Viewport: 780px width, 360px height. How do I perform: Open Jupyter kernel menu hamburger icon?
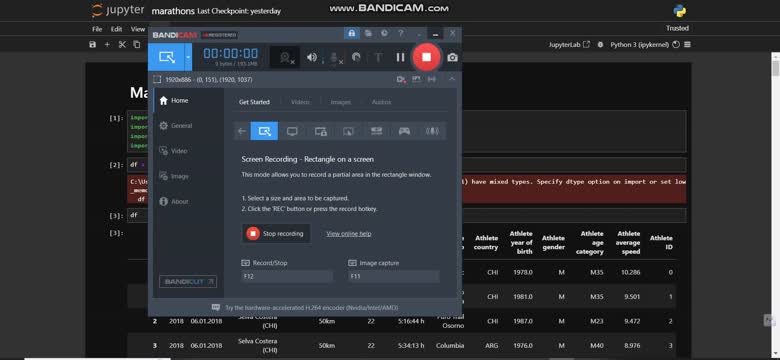tap(687, 45)
